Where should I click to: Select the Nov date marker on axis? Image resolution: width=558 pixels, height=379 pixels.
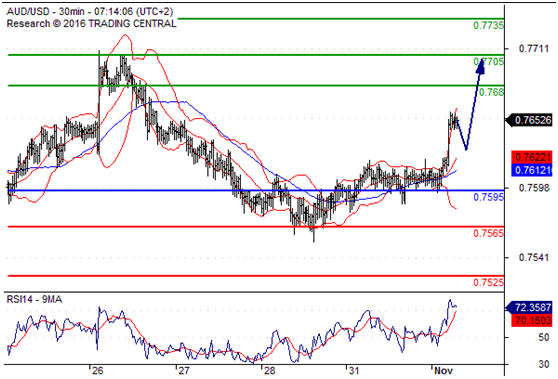[x=443, y=371]
